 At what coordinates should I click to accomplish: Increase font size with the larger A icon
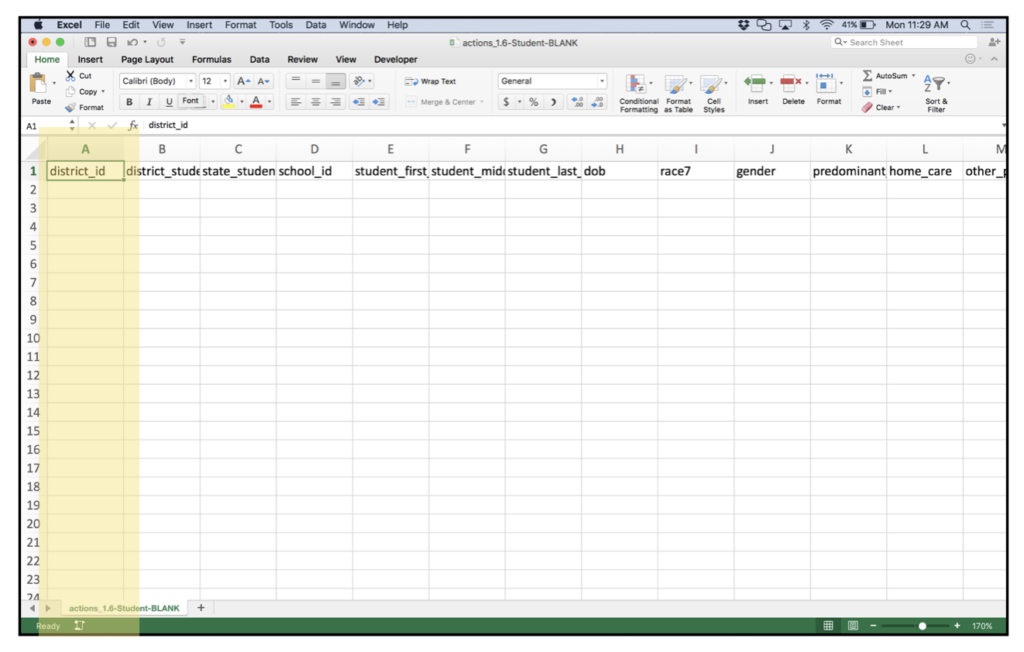coord(244,81)
